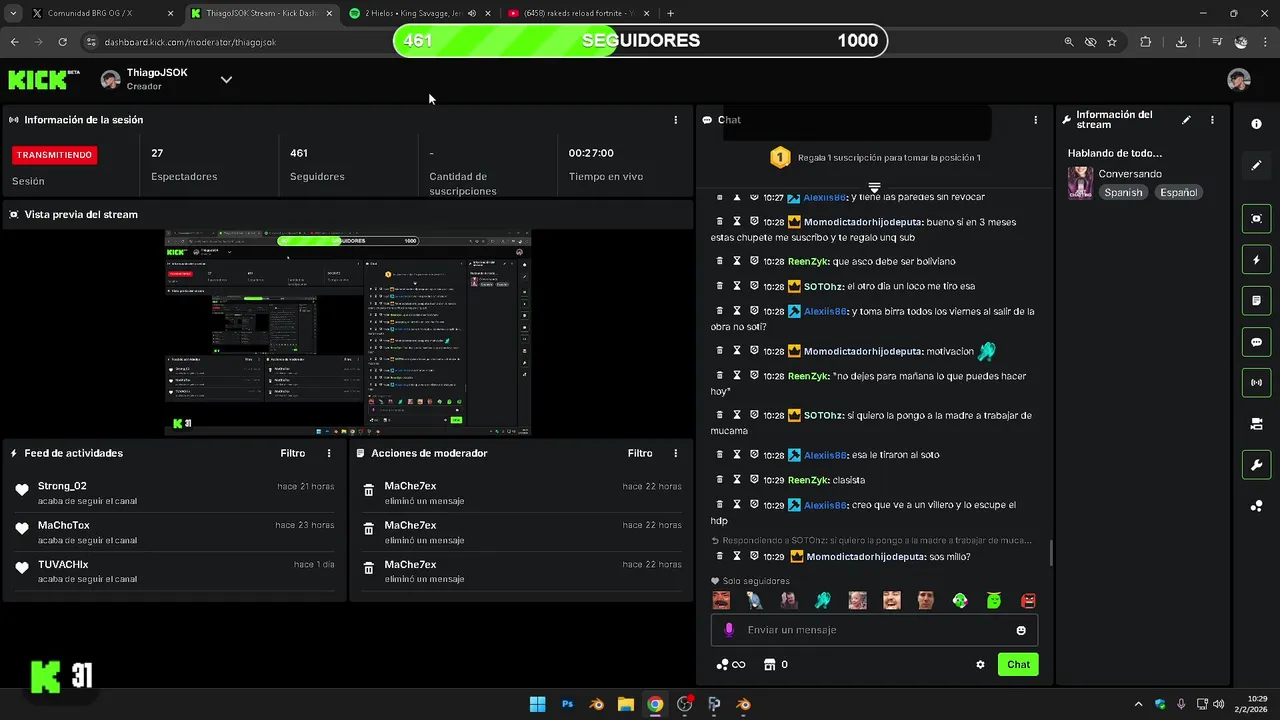Screen dimensions: 1280x720
Task: Click the first MaChe7ex moderator action
Action: (x=521, y=493)
